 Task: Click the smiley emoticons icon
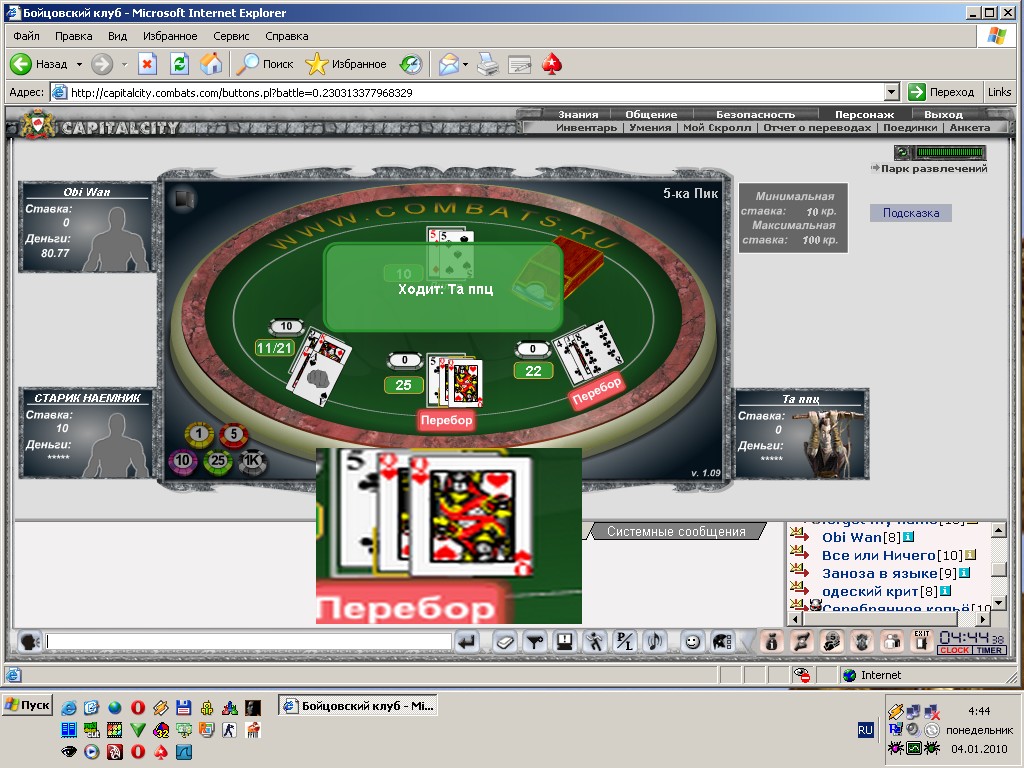point(692,642)
